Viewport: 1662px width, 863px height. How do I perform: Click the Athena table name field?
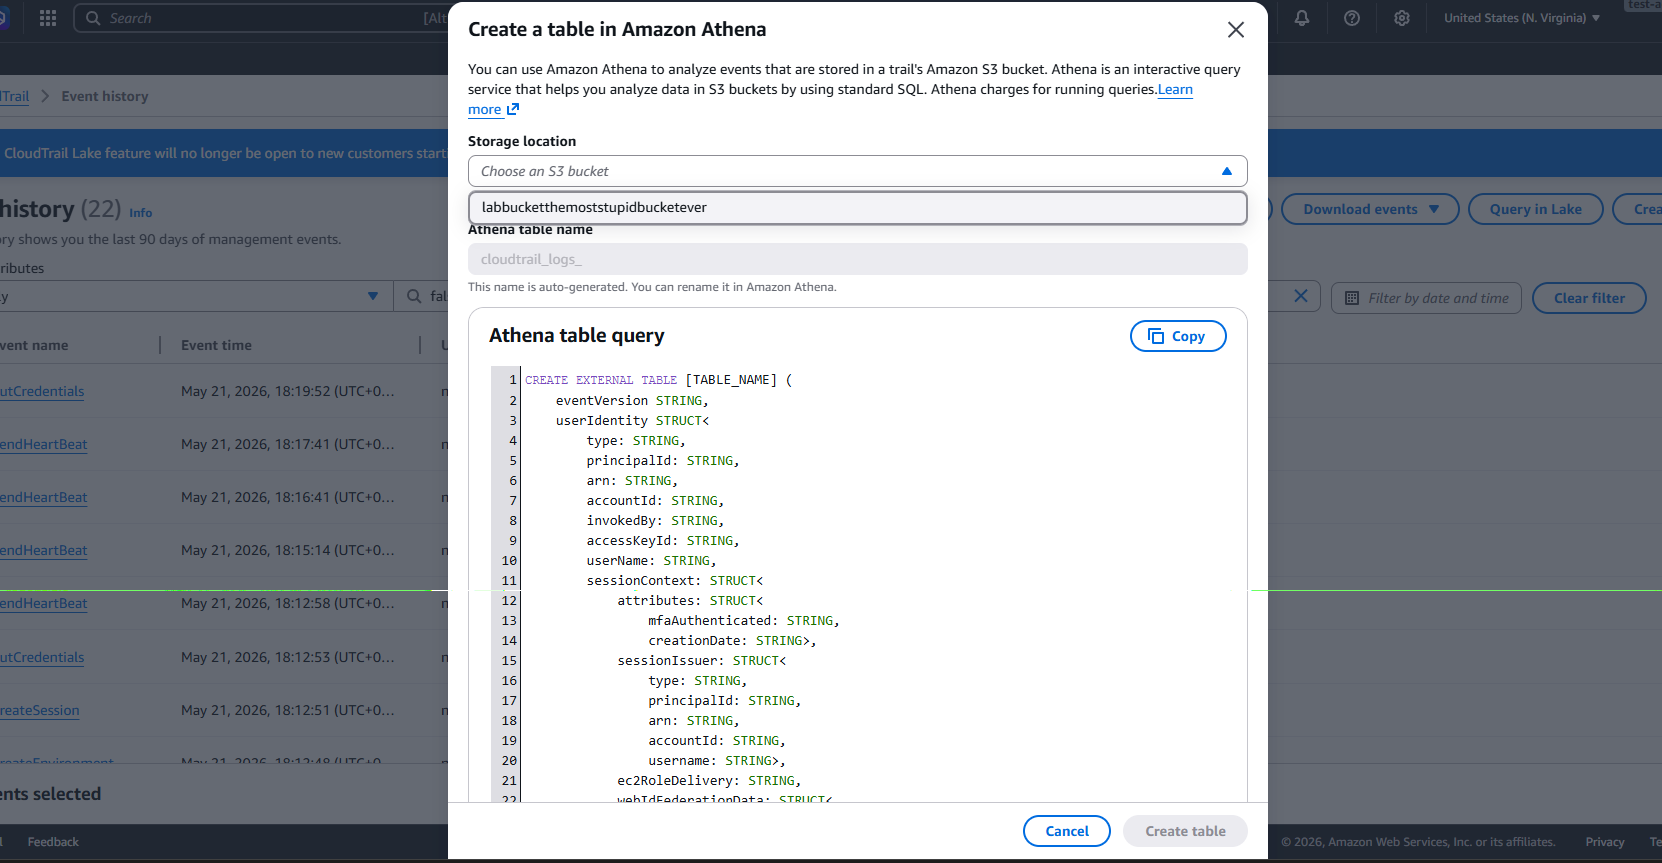pyautogui.click(x=858, y=259)
